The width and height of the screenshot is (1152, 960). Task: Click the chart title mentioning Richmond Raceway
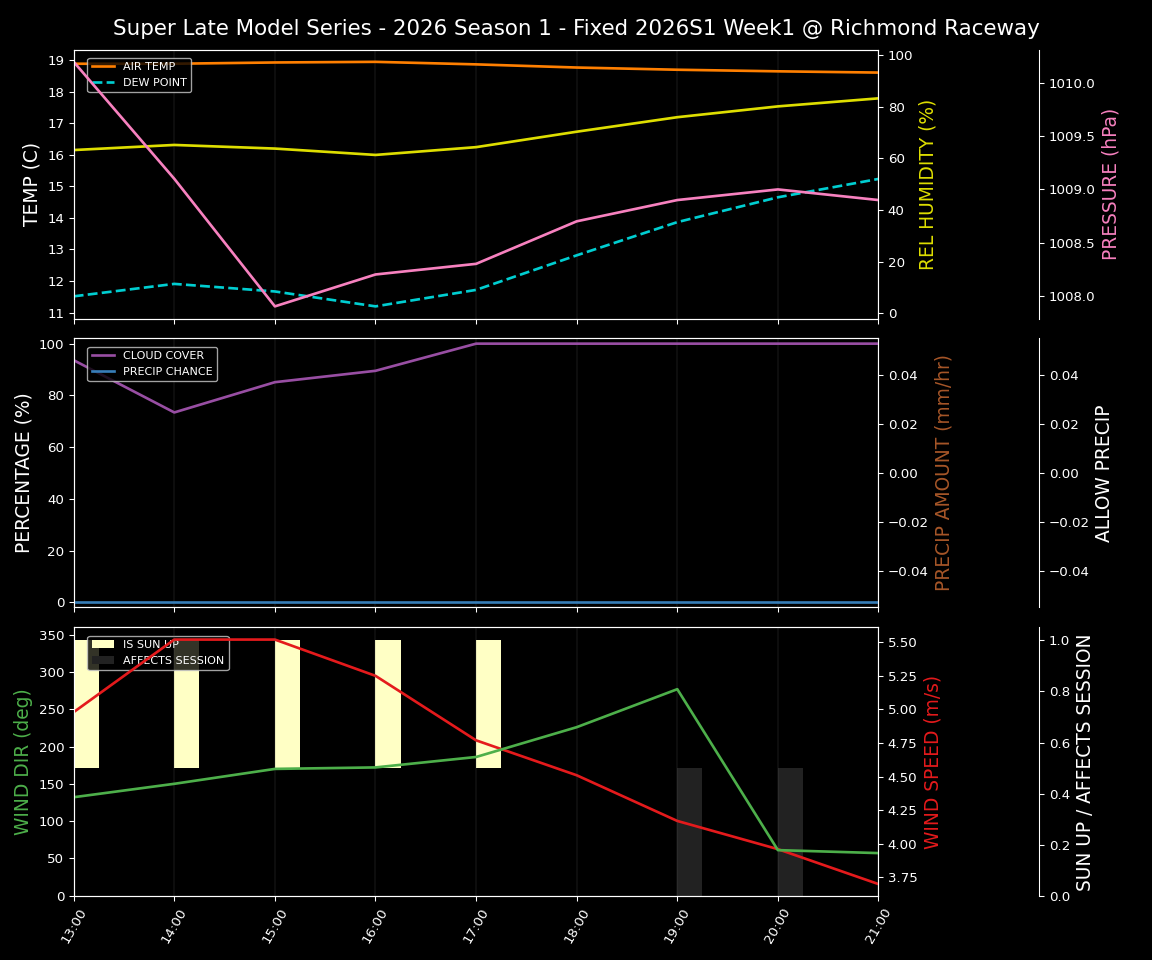click(576, 27)
